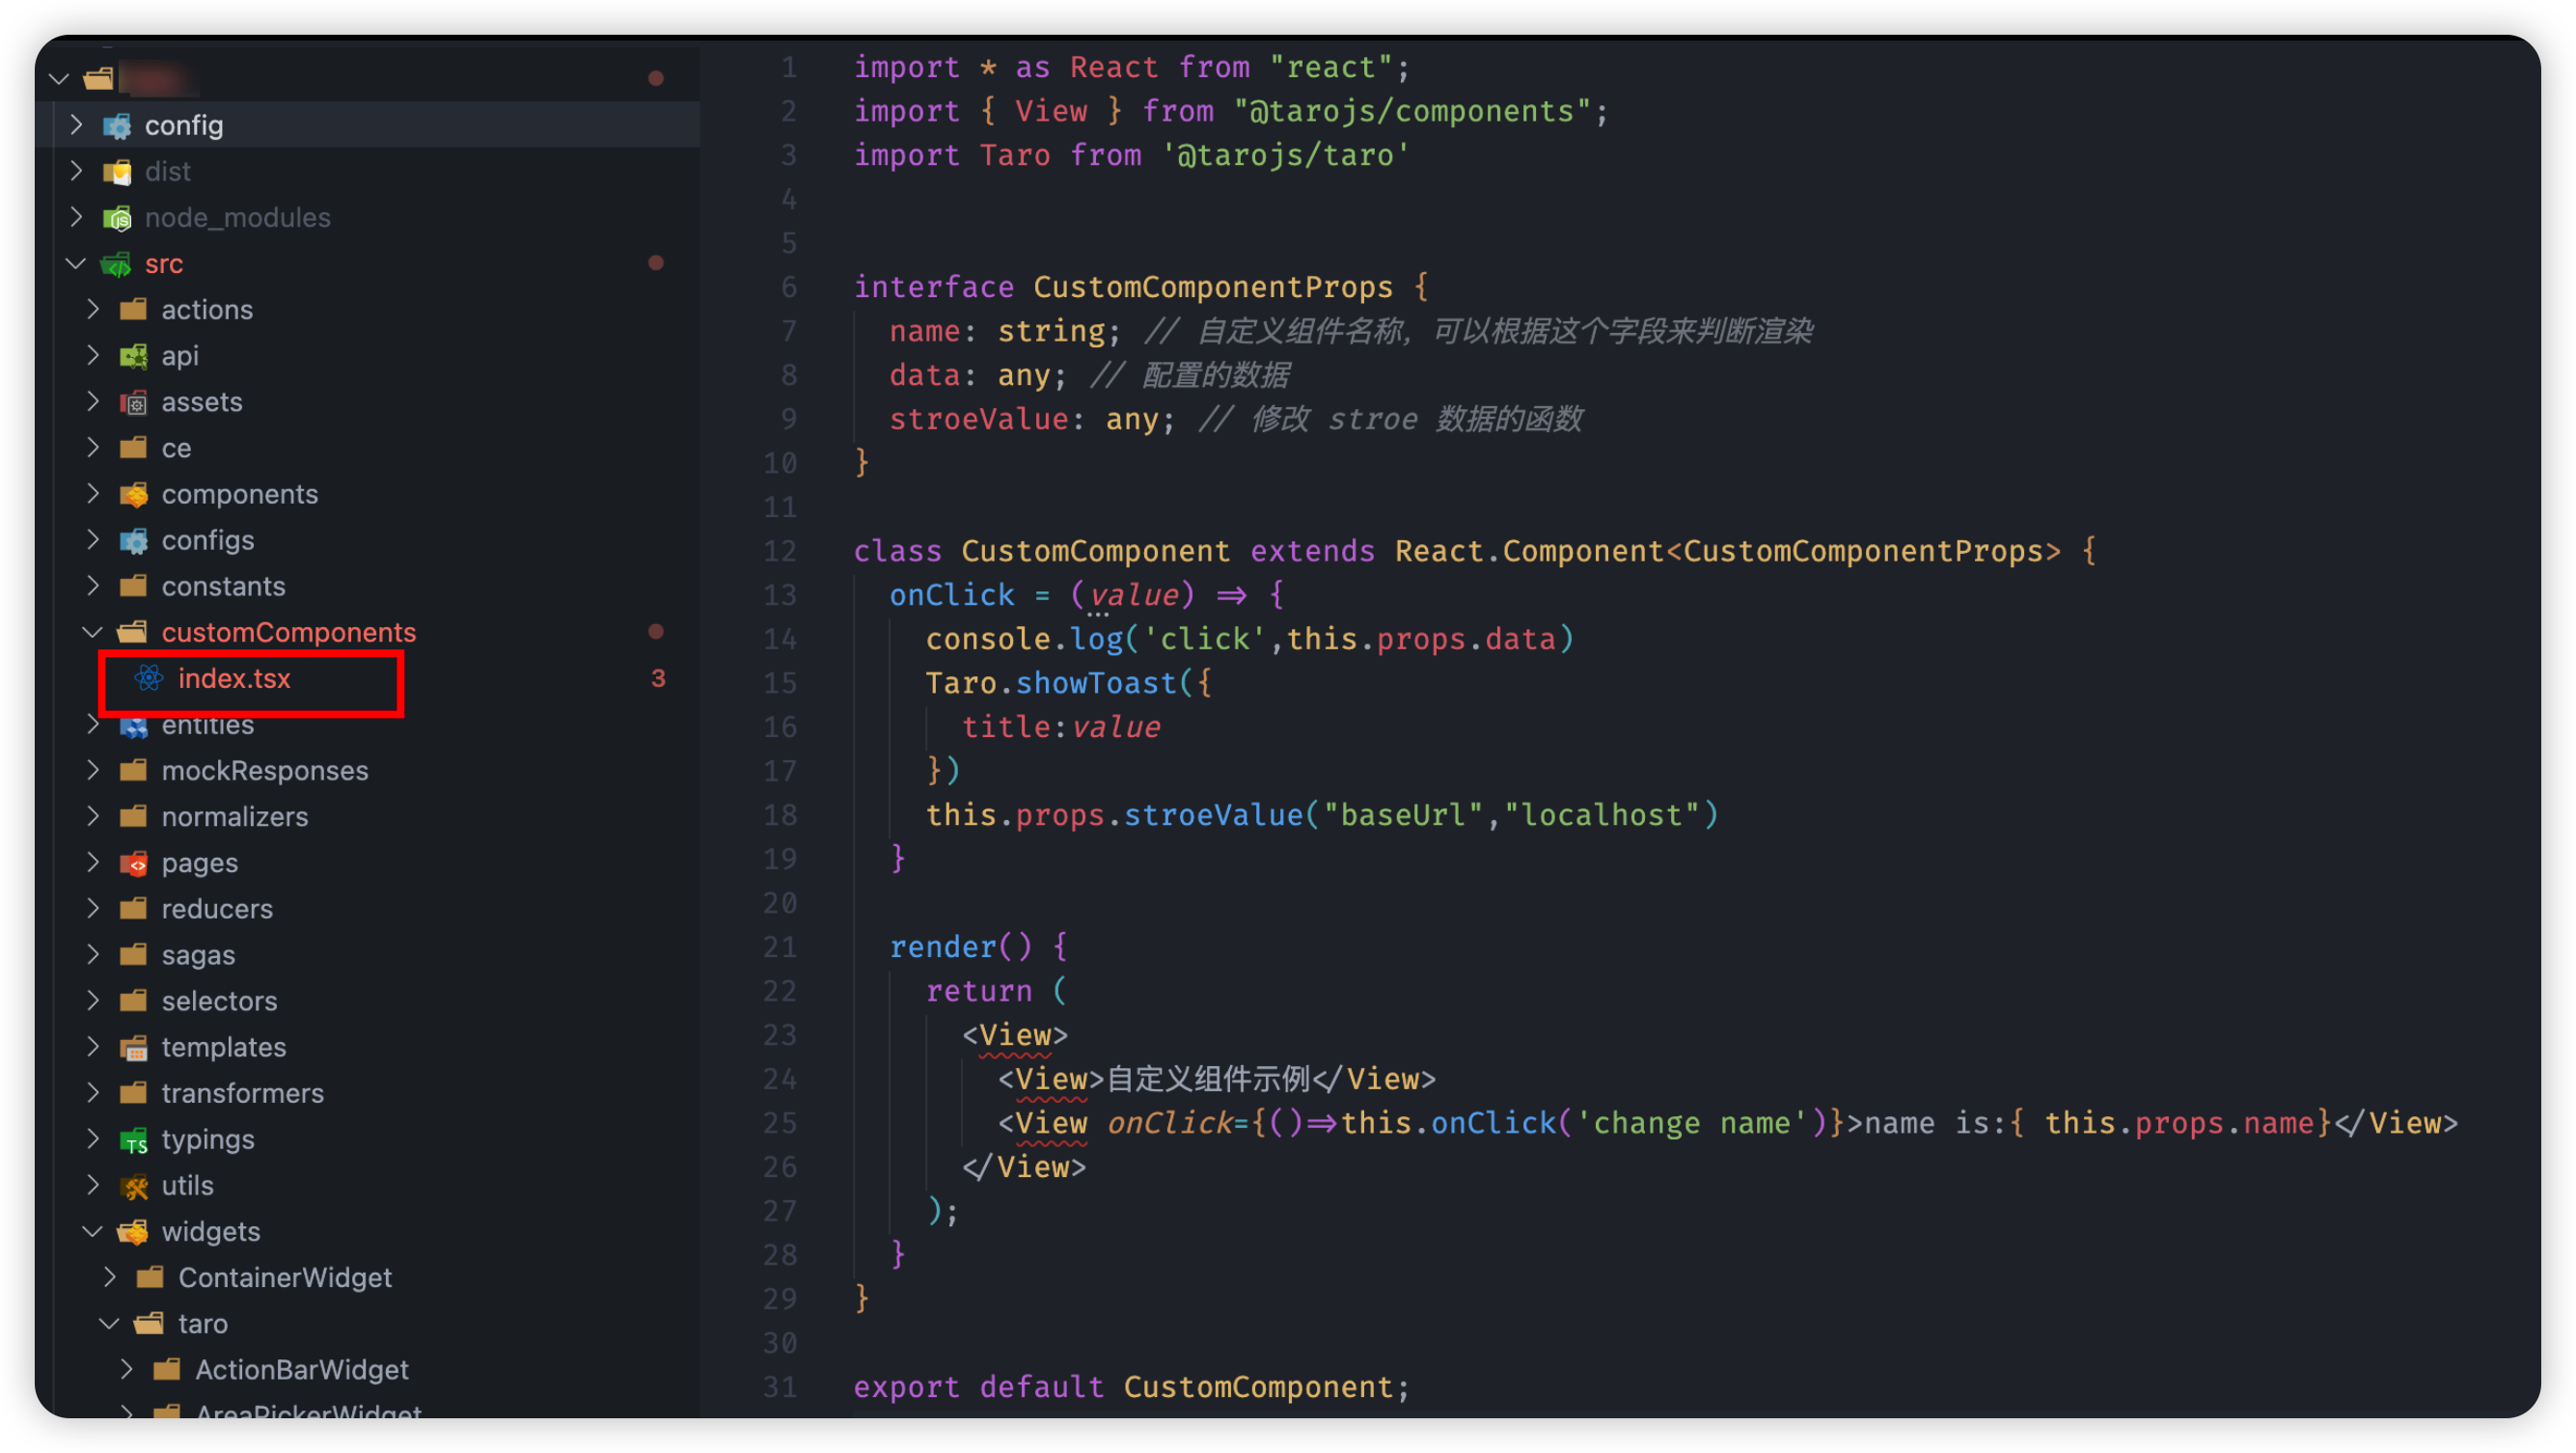Expand the ContainerWidget folder
2576x1453 pixels.
coord(110,1278)
